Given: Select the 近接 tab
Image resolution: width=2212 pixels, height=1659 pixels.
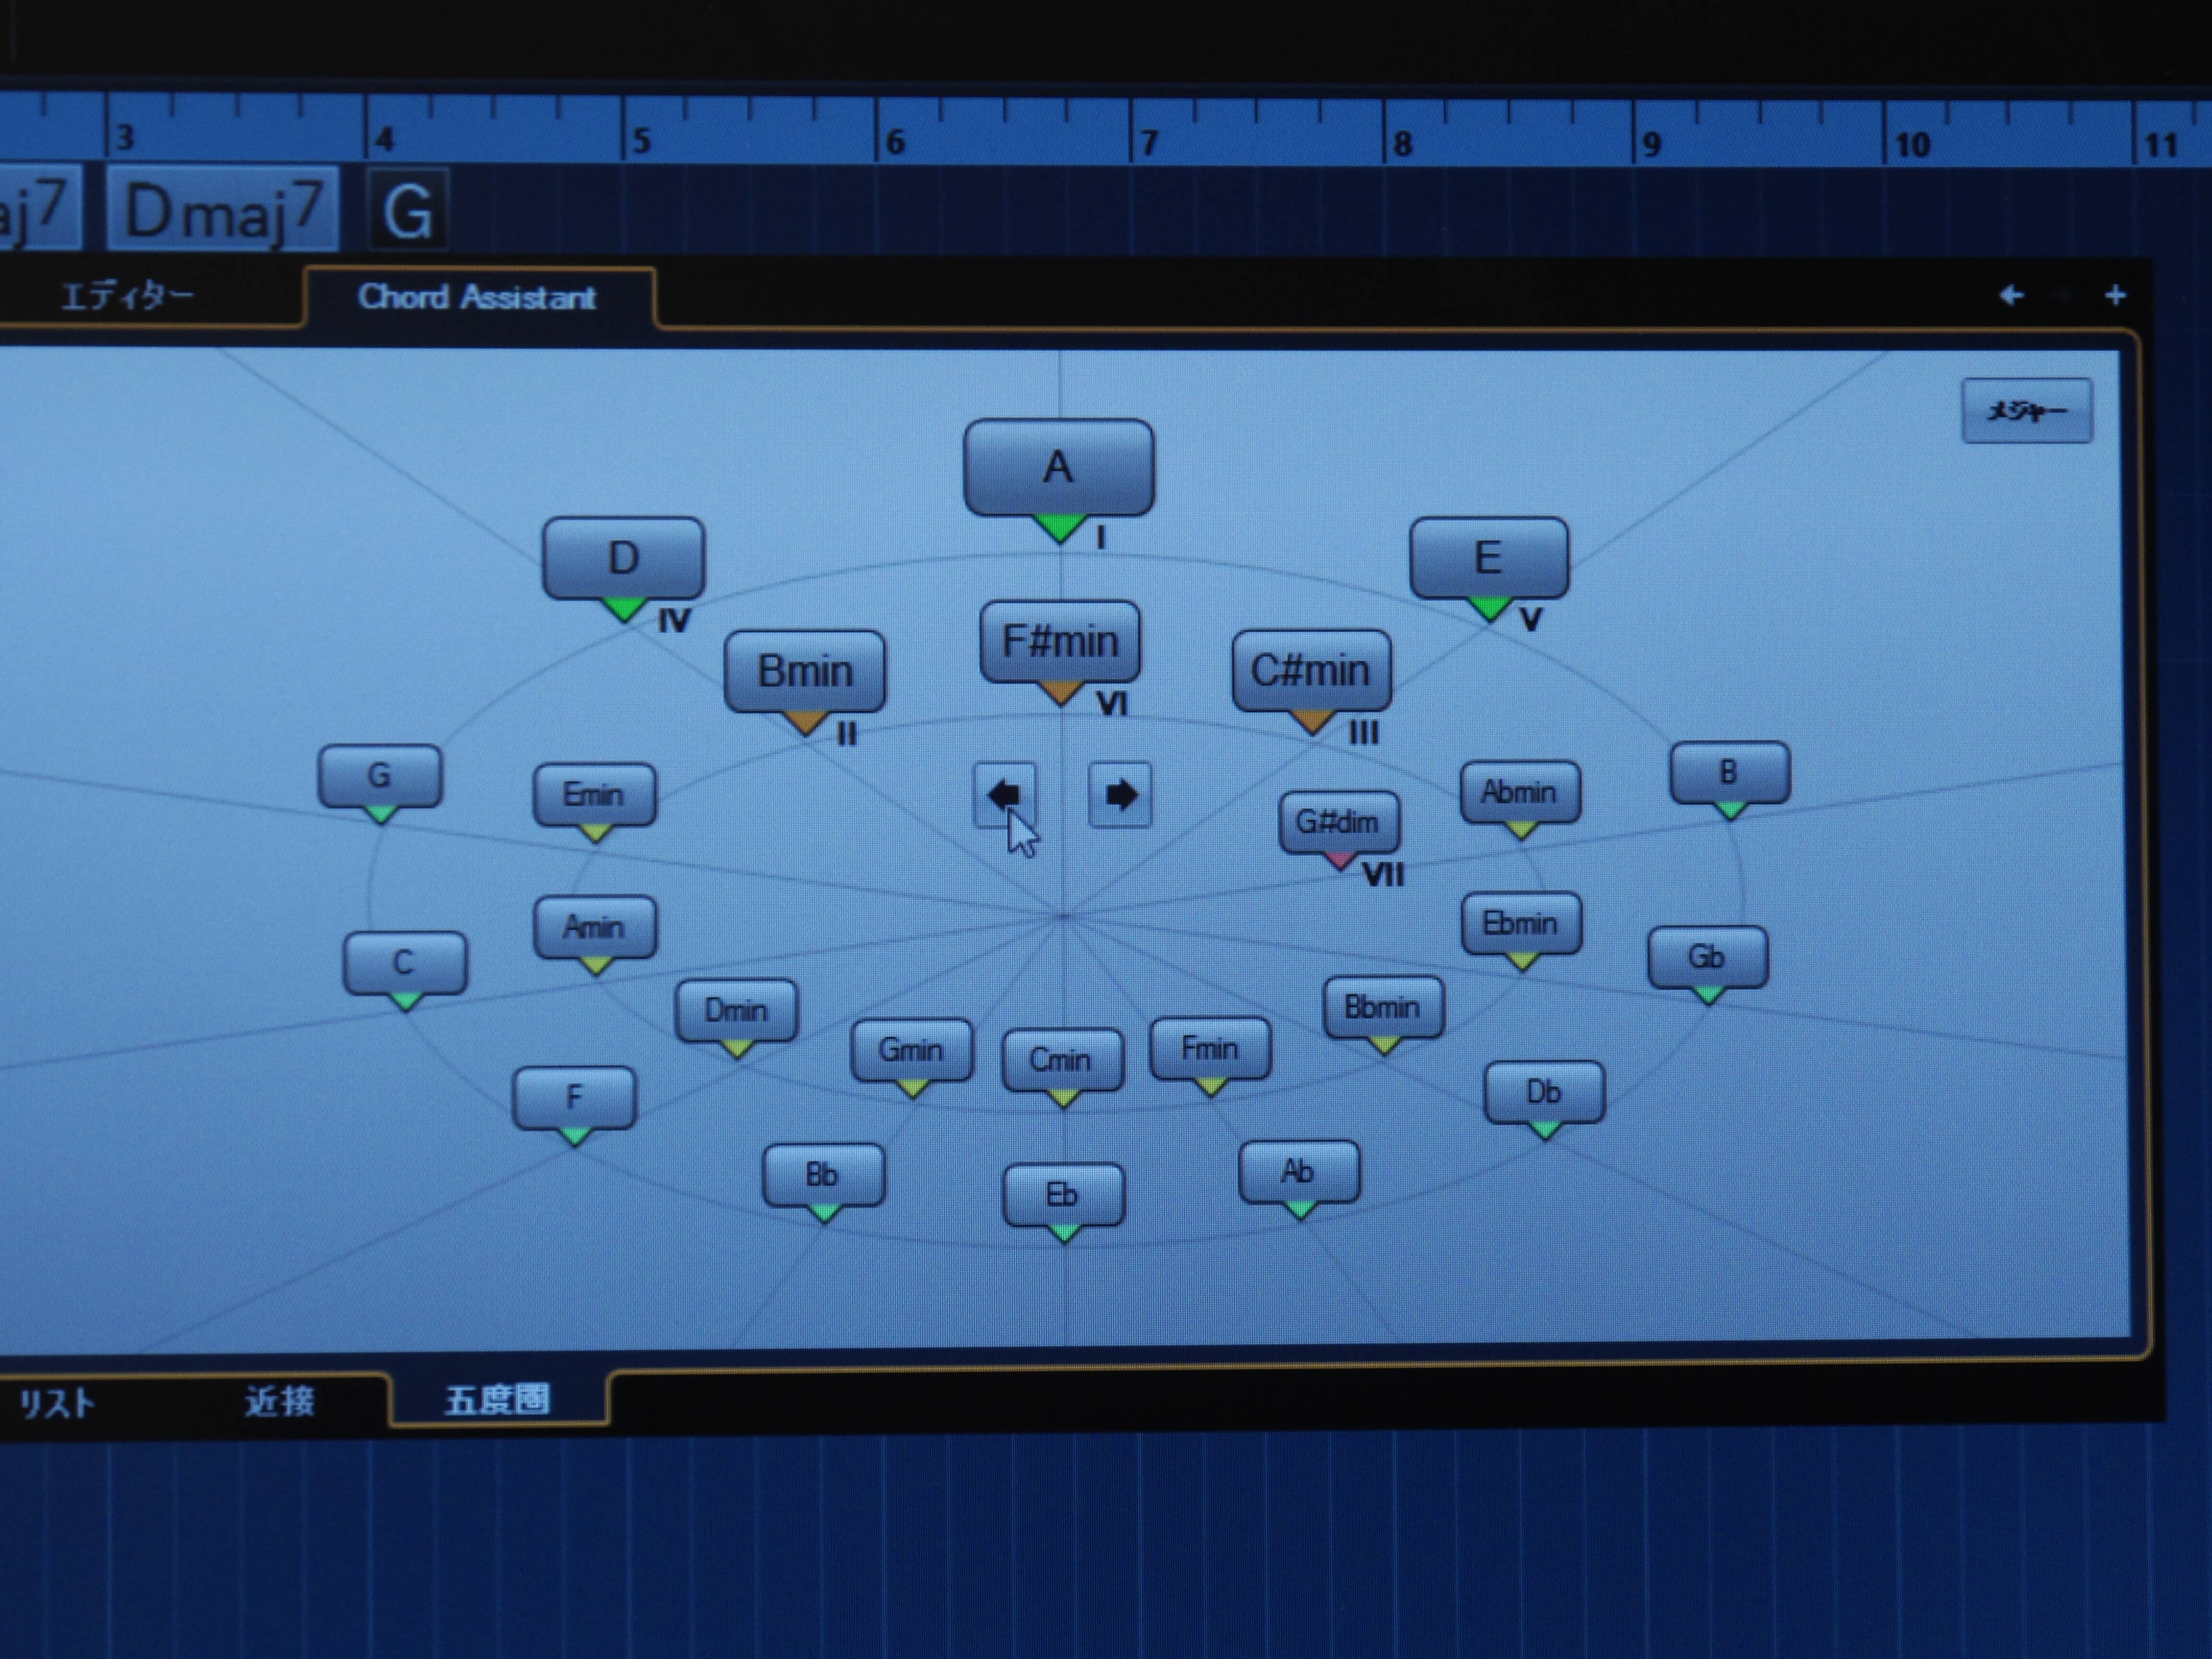Looking at the screenshot, I should [280, 1401].
